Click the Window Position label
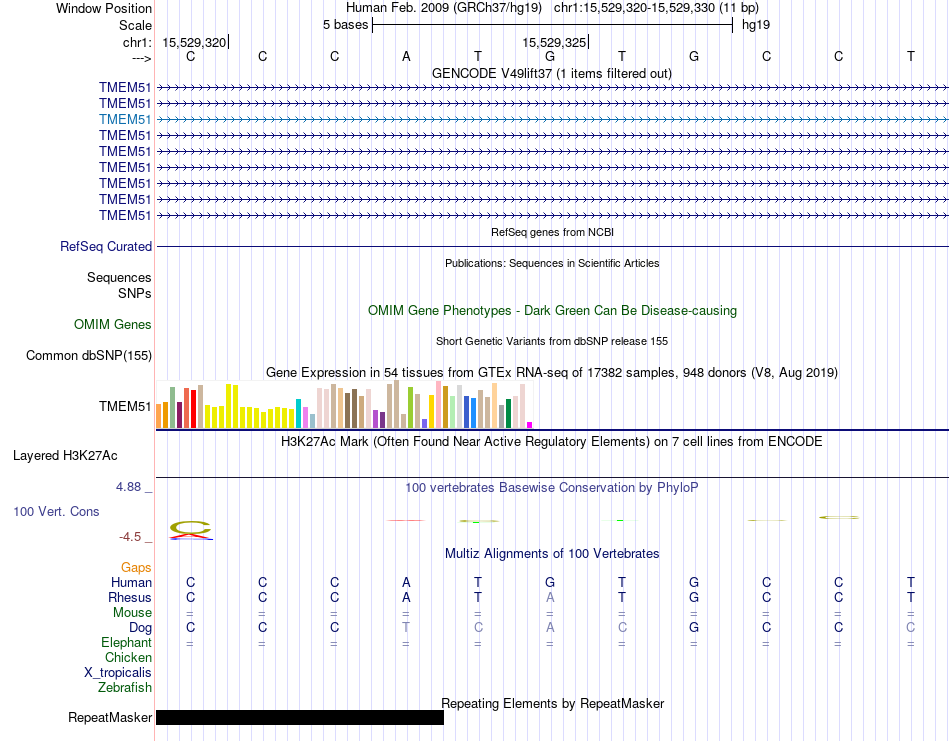The height and width of the screenshot is (741, 950). click(104, 8)
